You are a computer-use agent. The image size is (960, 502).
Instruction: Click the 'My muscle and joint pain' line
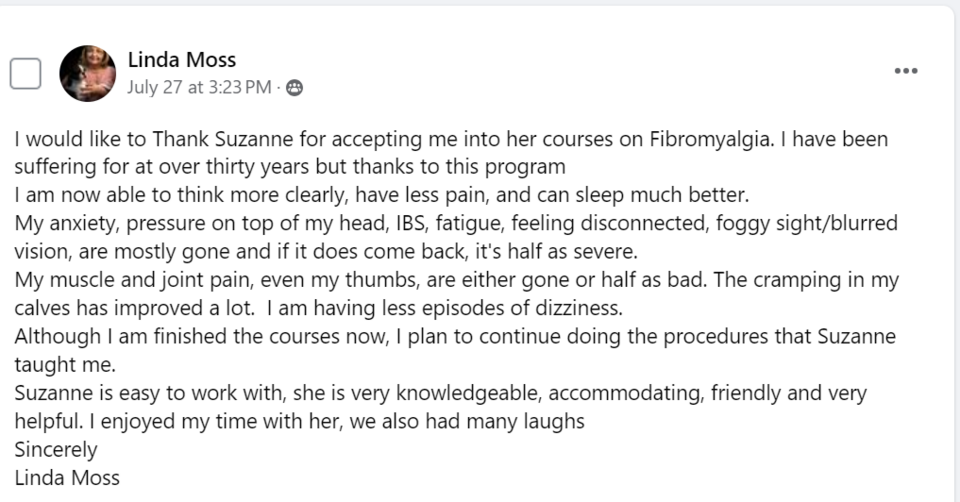(x=457, y=280)
